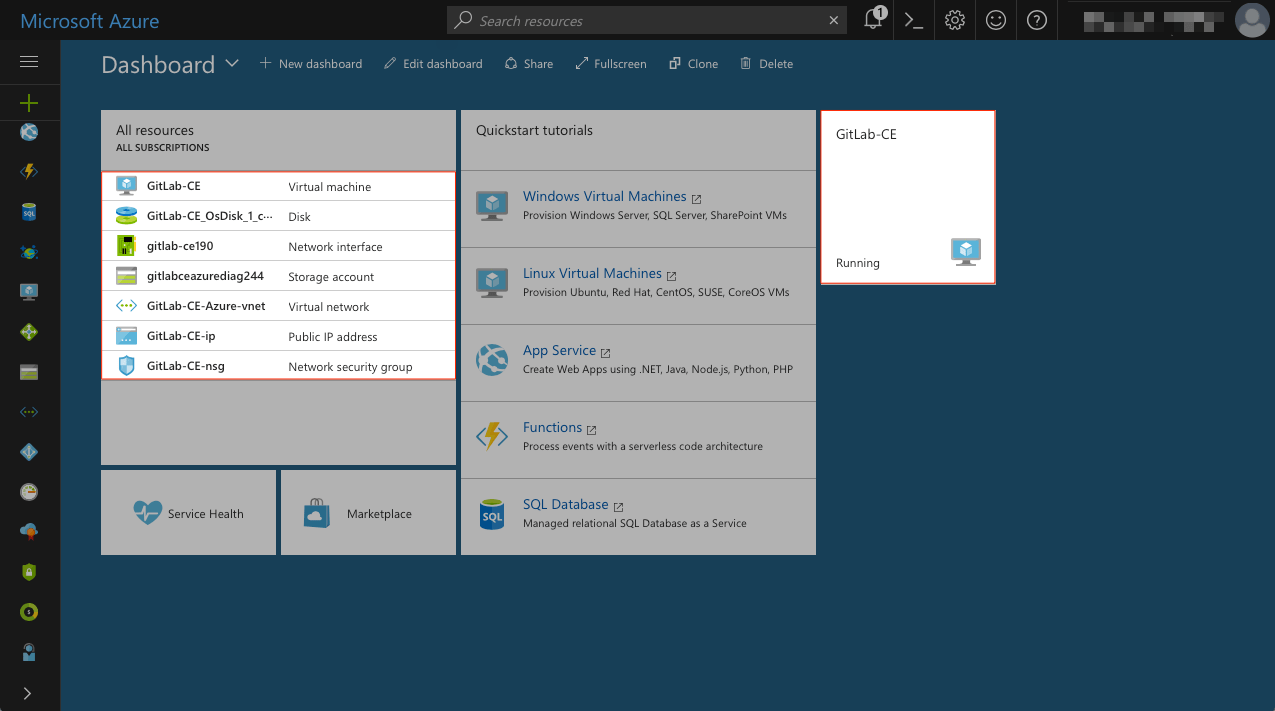1275x711 pixels.
Task: Open the Virtual Machines icon in the sidebar
Action: click(x=29, y=291)
